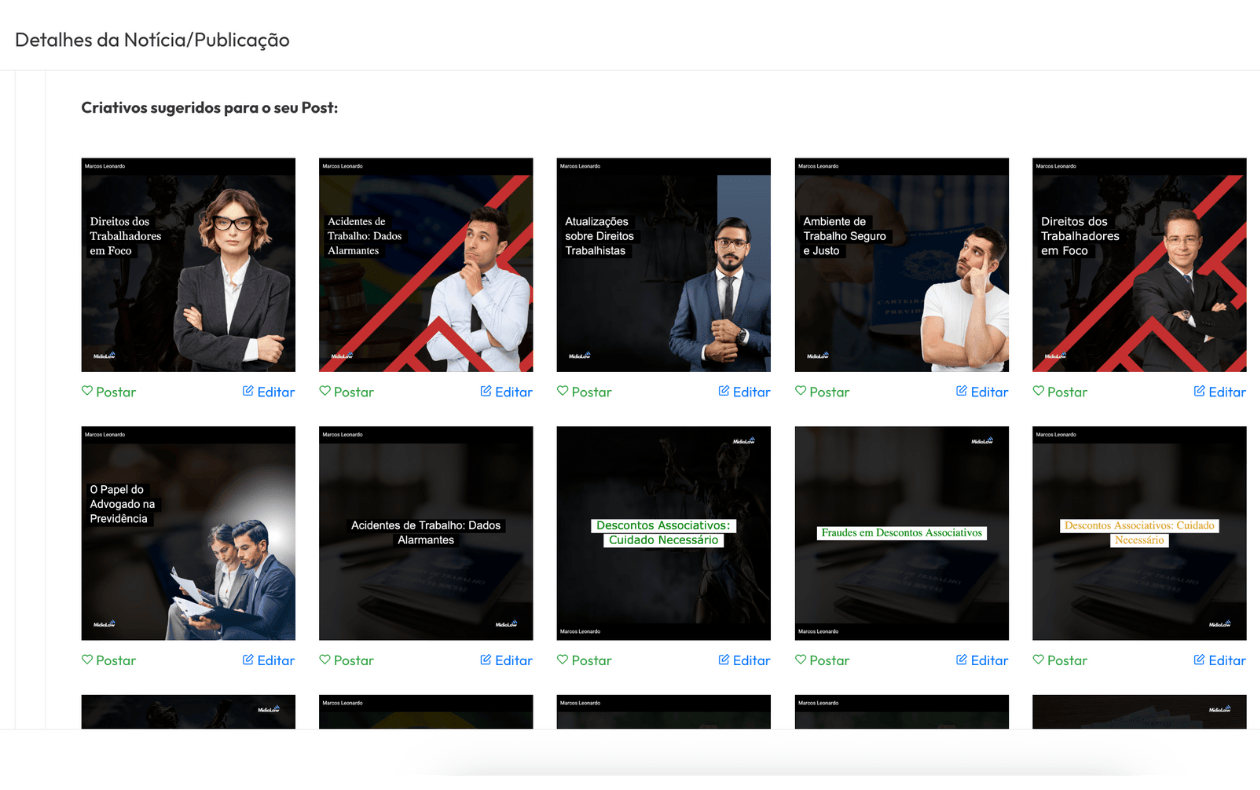Click heart icon under woman's Direitos dos Trabalhadores card
1260x790 pixels.
pyautogui.click(x=87, y=391)
